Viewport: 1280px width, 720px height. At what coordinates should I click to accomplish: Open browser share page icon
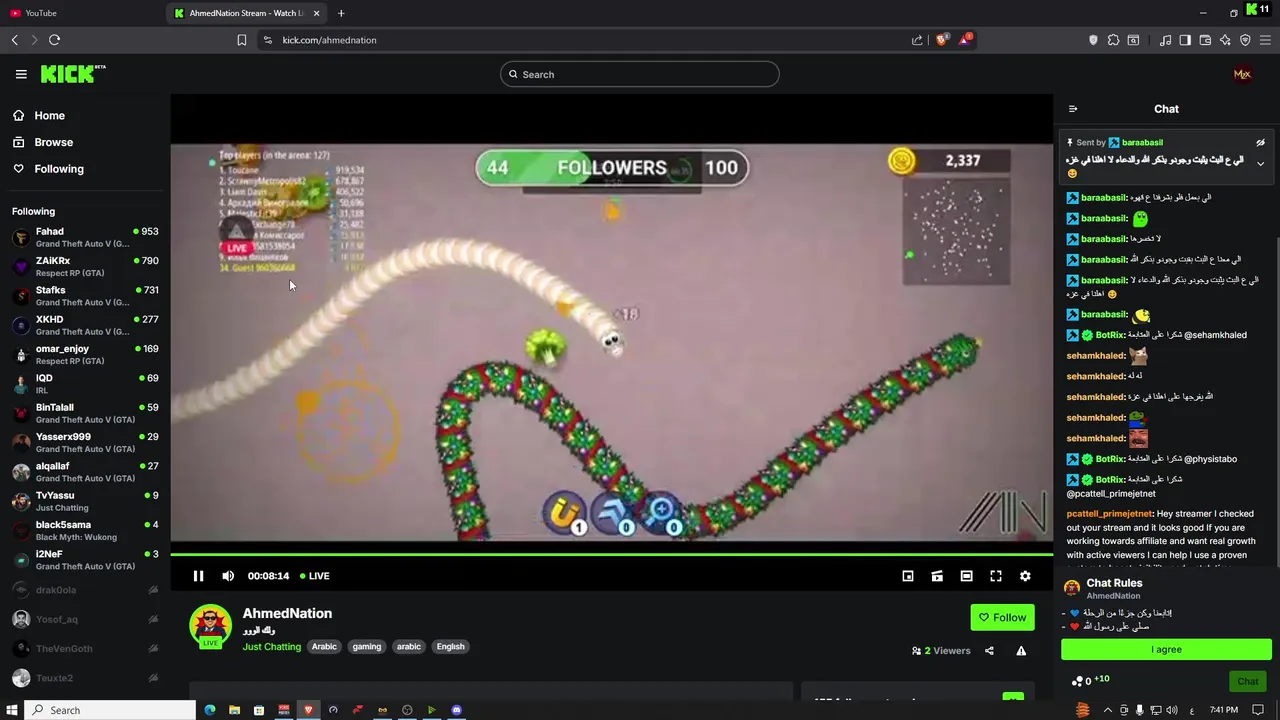[917, 40]
